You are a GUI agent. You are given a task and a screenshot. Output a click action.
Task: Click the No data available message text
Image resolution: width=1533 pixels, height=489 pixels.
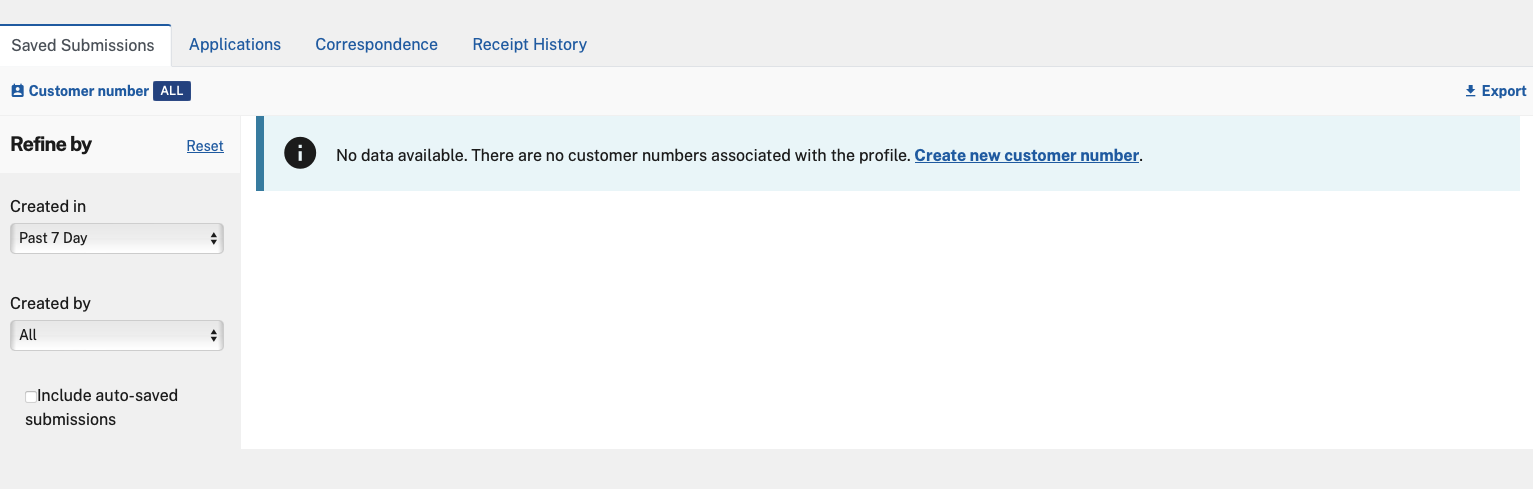pyautogui.click(x=622, y=155)
